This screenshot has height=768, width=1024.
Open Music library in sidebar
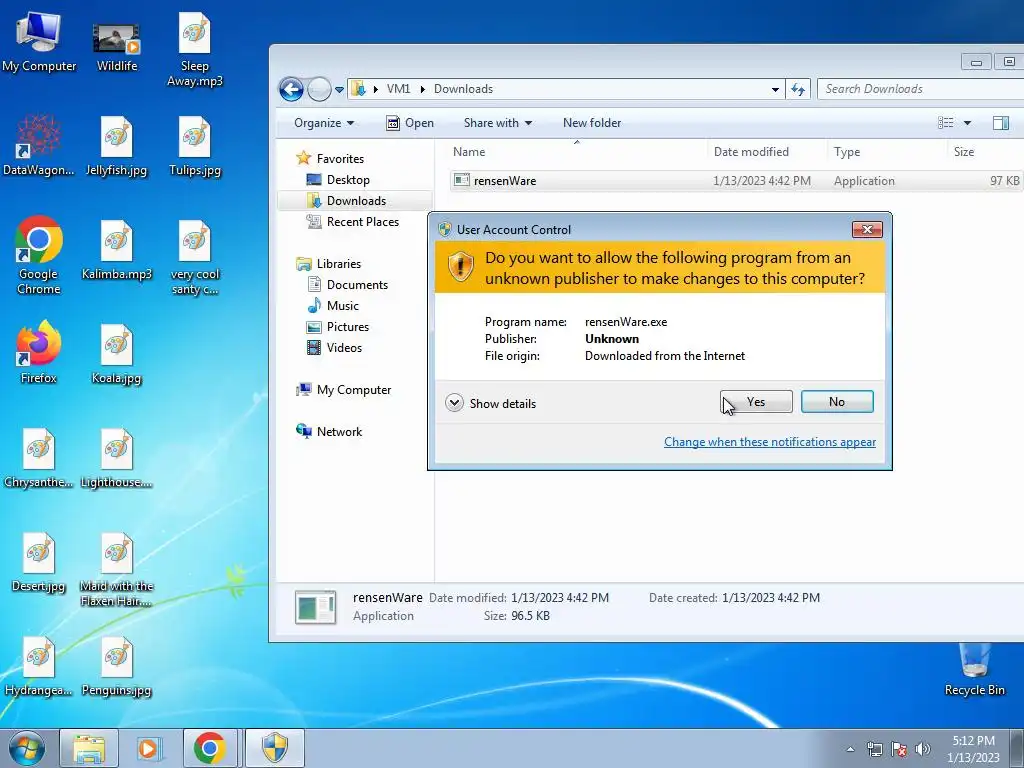pyautogui.click(x=333, y=306)
